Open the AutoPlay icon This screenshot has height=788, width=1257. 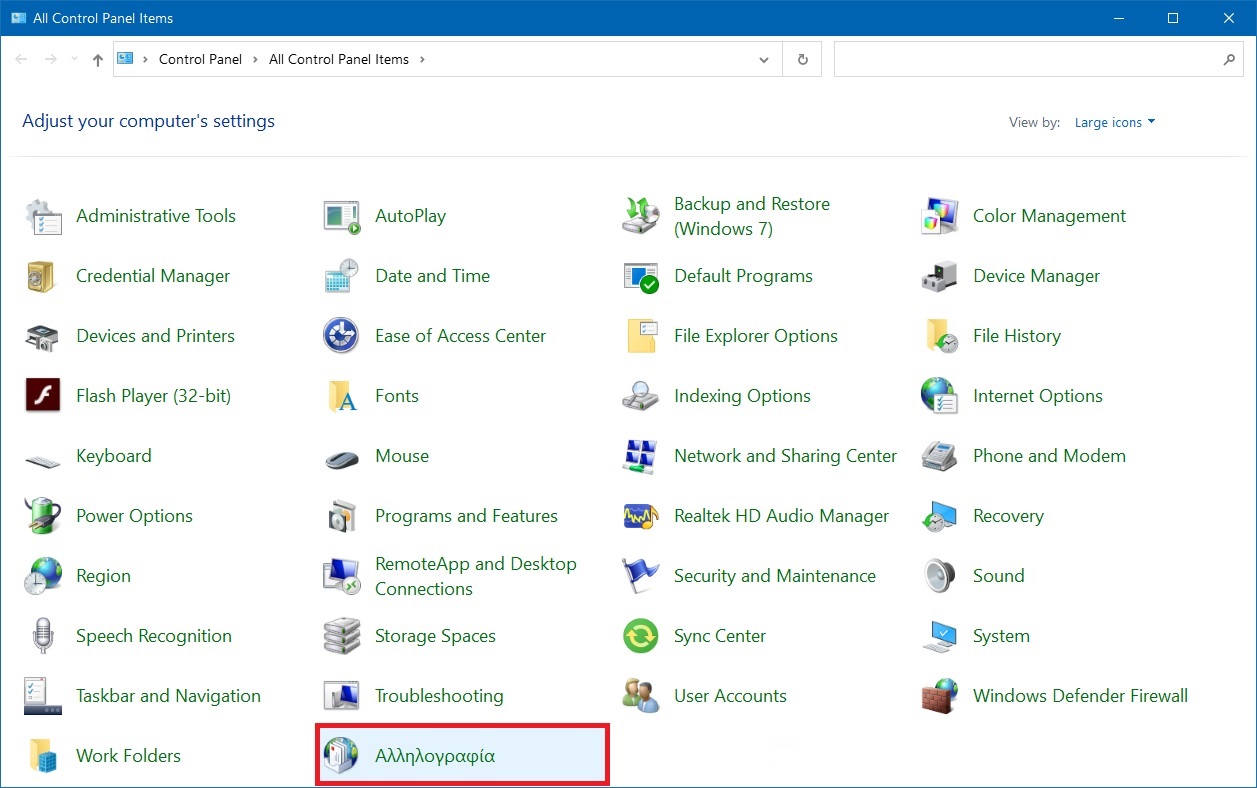click(342, 216)
